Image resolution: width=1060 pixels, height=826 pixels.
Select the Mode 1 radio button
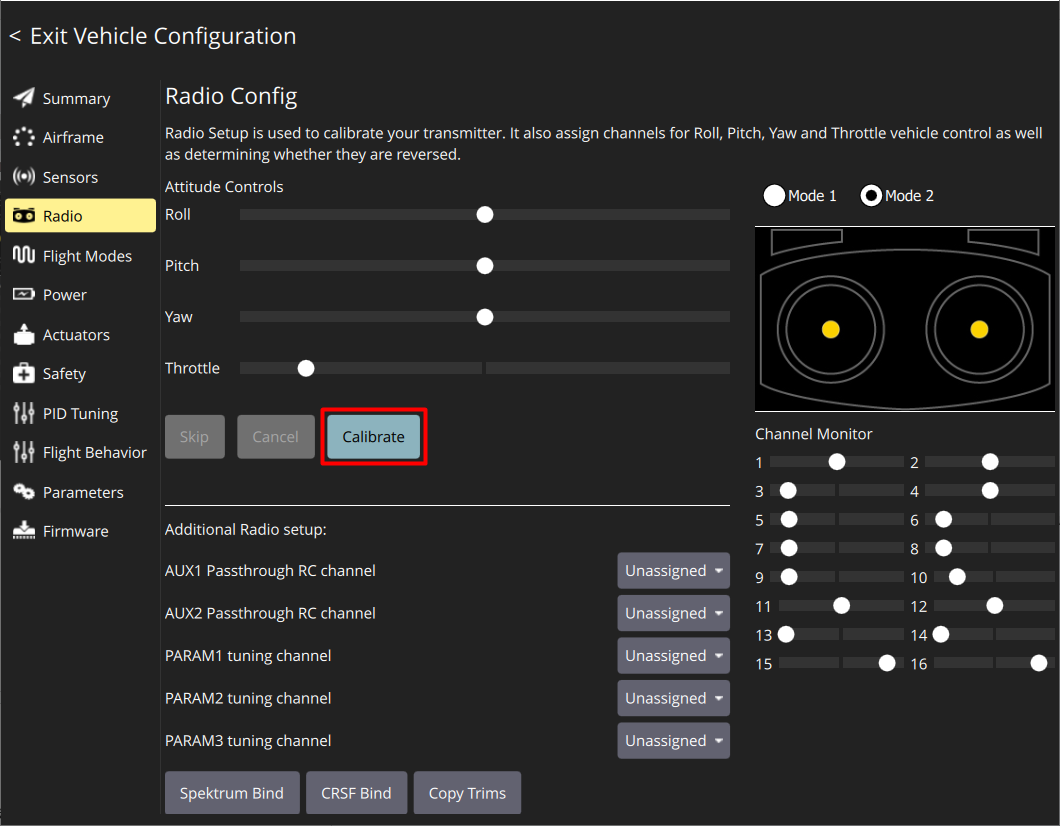(x=774, y=195)
